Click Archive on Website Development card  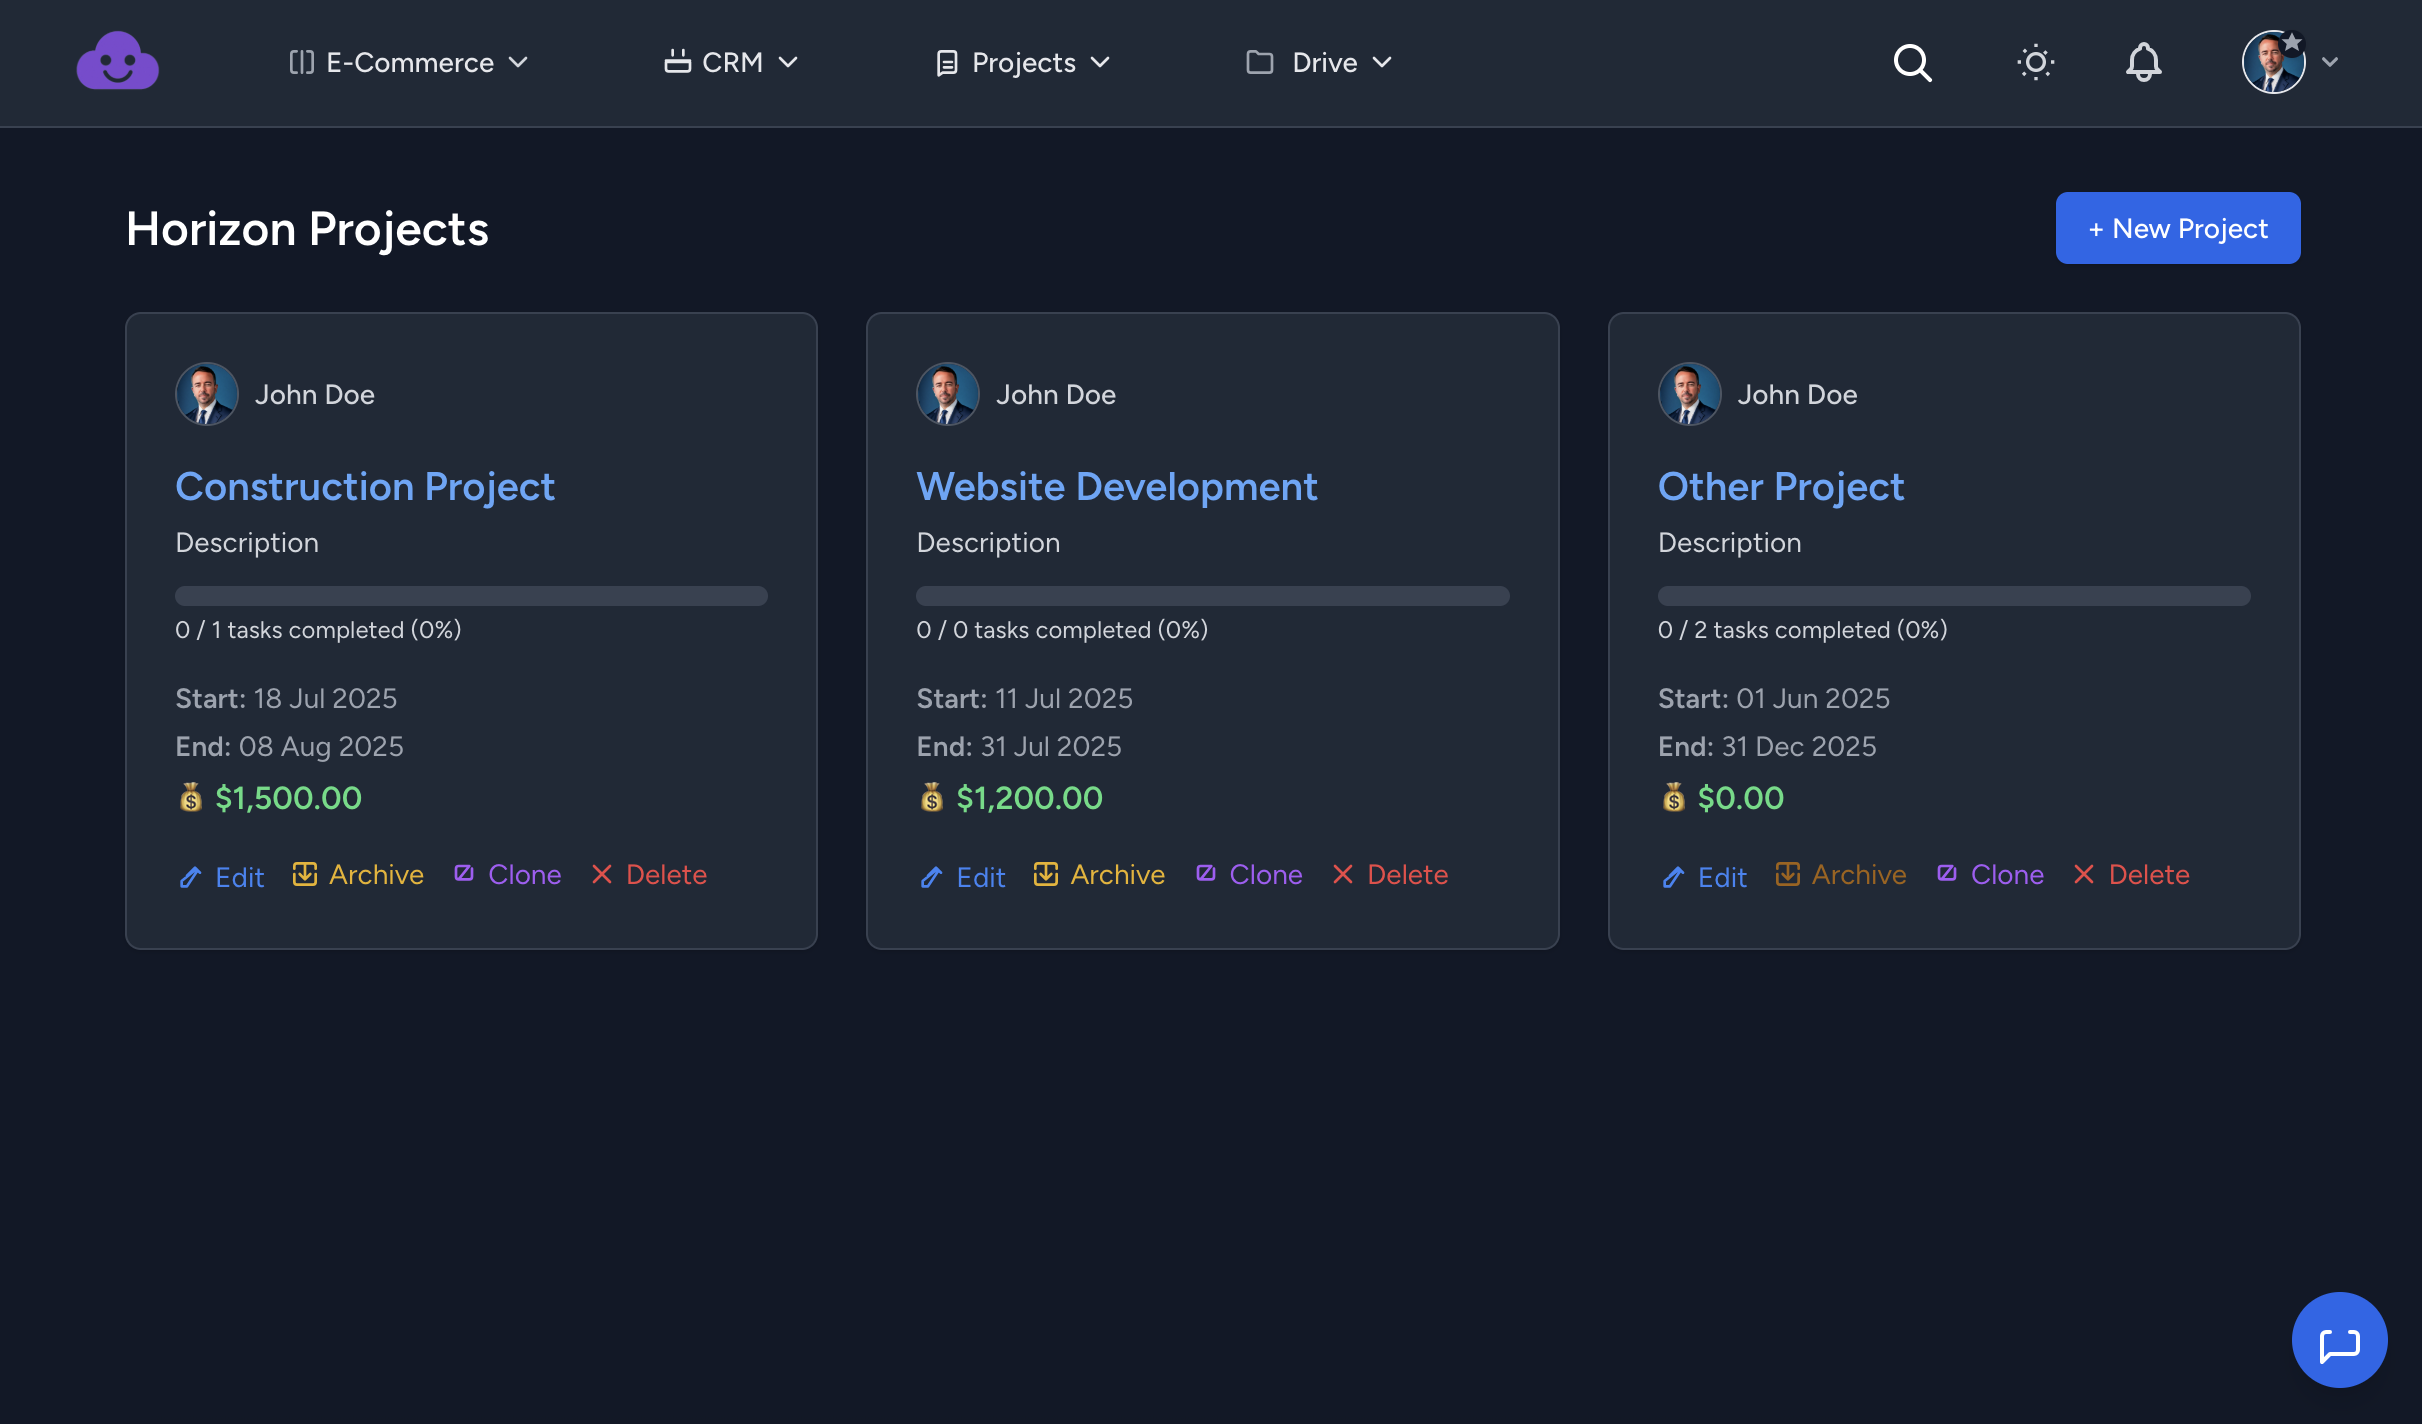pyautogui.click(x=1100, y=874)
